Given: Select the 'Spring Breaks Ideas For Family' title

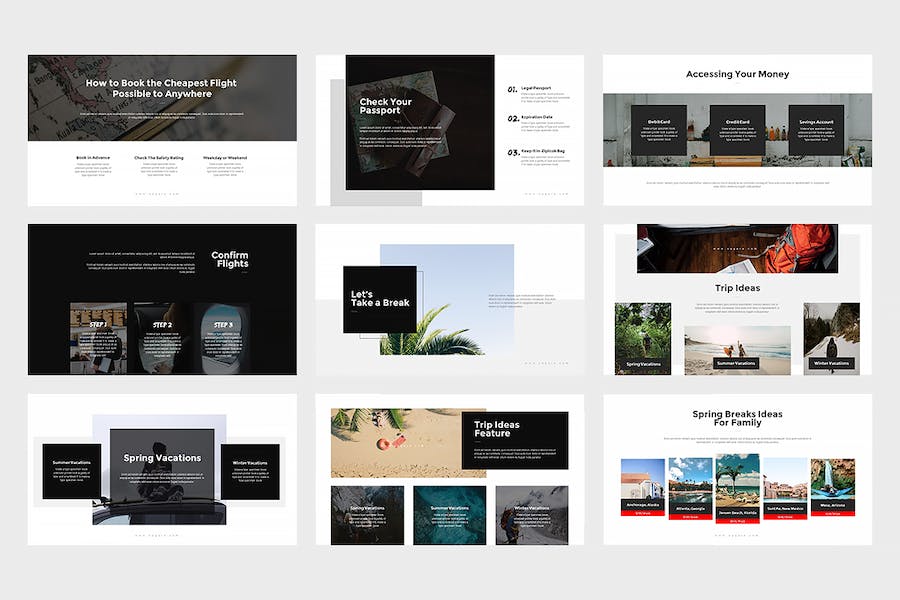Looking at the screenshot, I should point(737,418).
